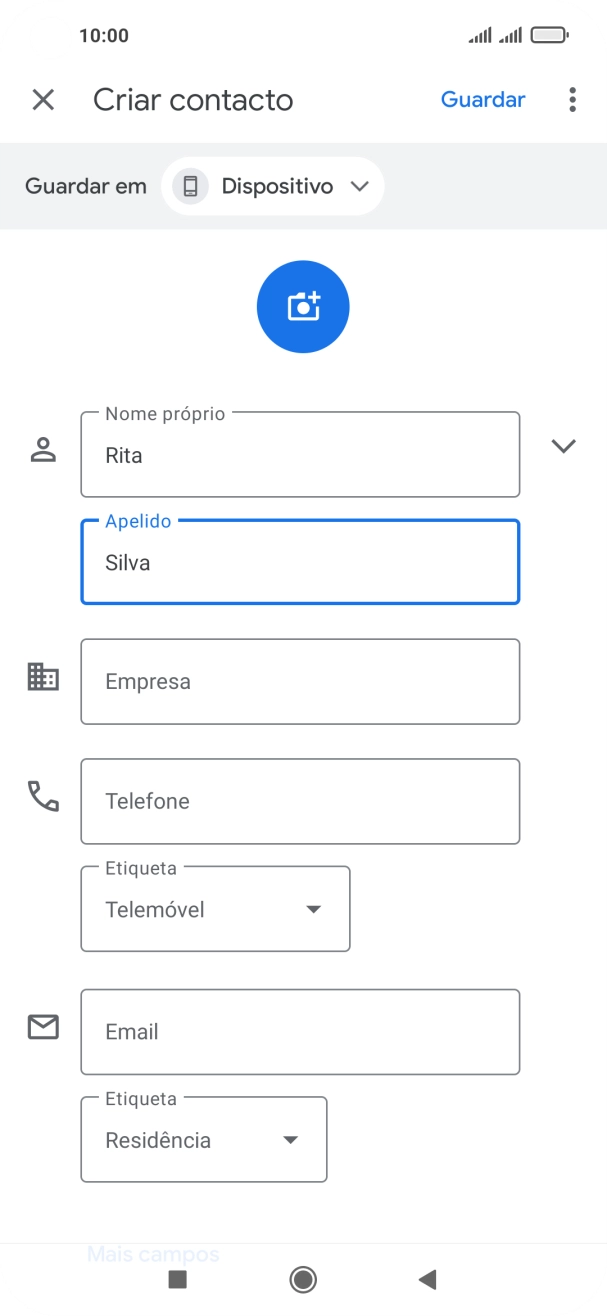Open Mais campos for extra fields
Screen dimensions: 607x1316
(x=154, y=1253)
